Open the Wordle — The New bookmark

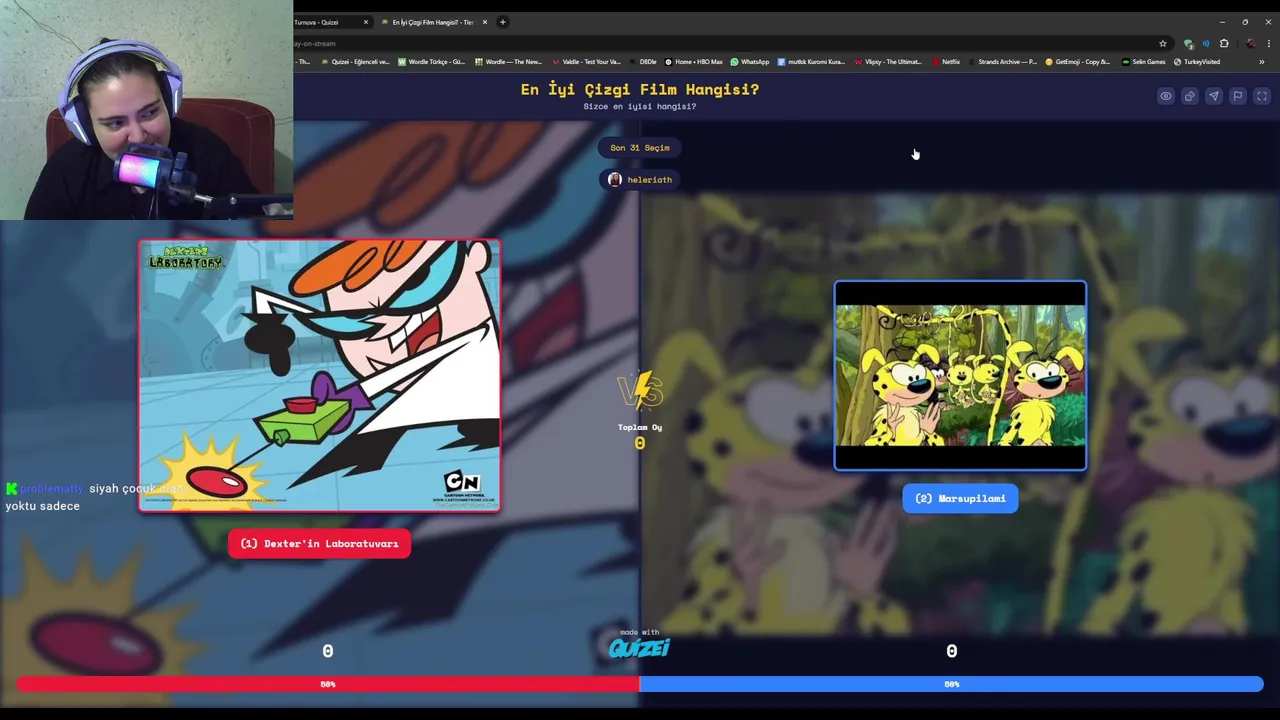pyautogui.click(x=508, y=62)
